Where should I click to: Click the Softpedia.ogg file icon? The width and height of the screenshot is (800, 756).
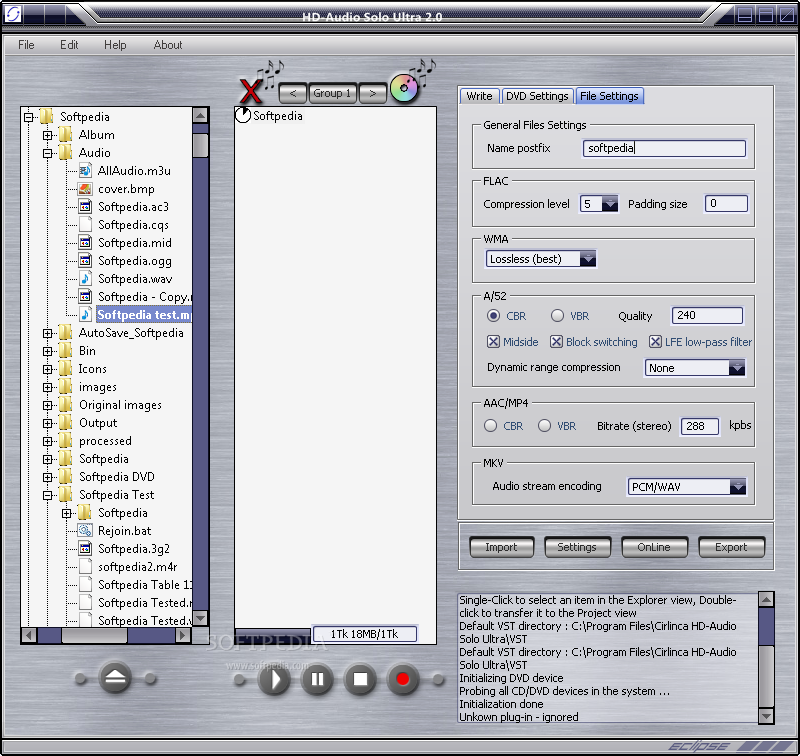point(85,261)
